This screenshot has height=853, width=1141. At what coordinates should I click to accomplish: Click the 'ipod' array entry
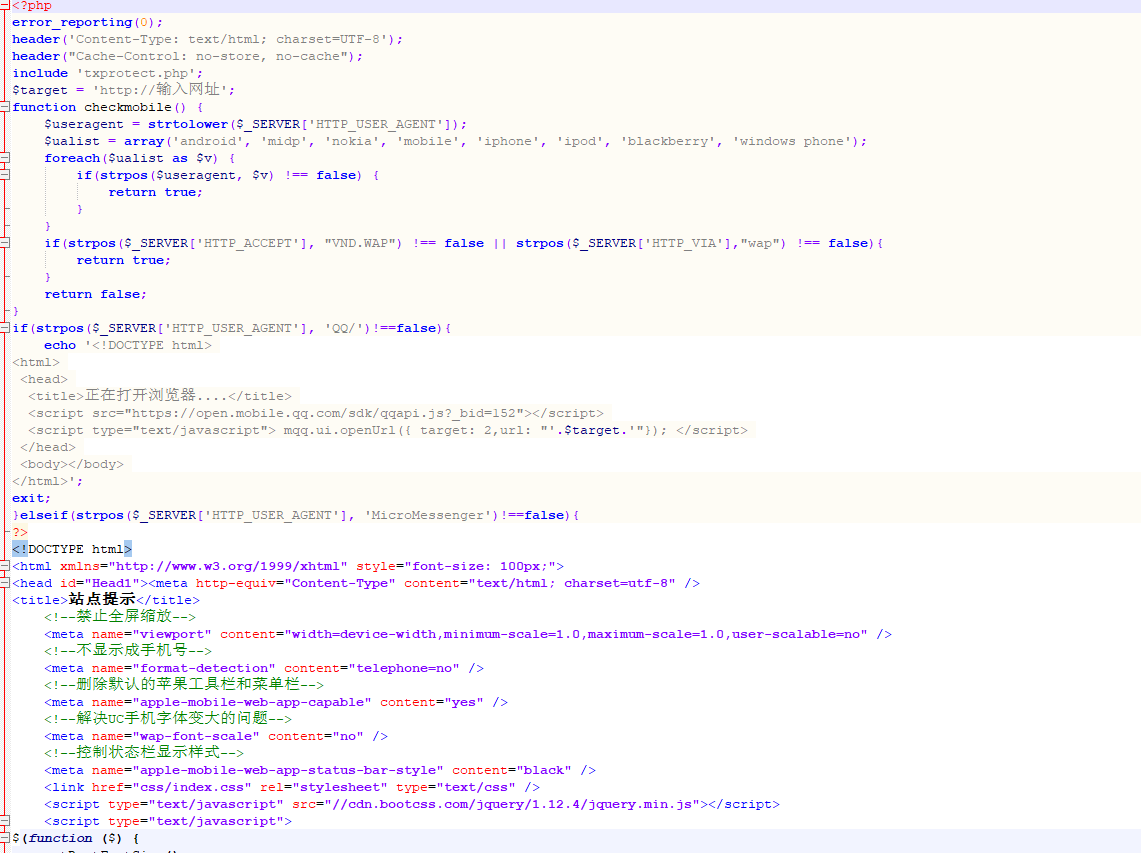(580, 141)
